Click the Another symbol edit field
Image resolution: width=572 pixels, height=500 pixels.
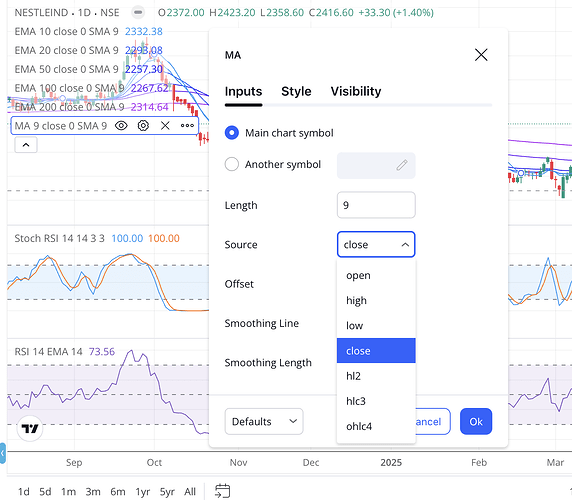click(376, 166)
